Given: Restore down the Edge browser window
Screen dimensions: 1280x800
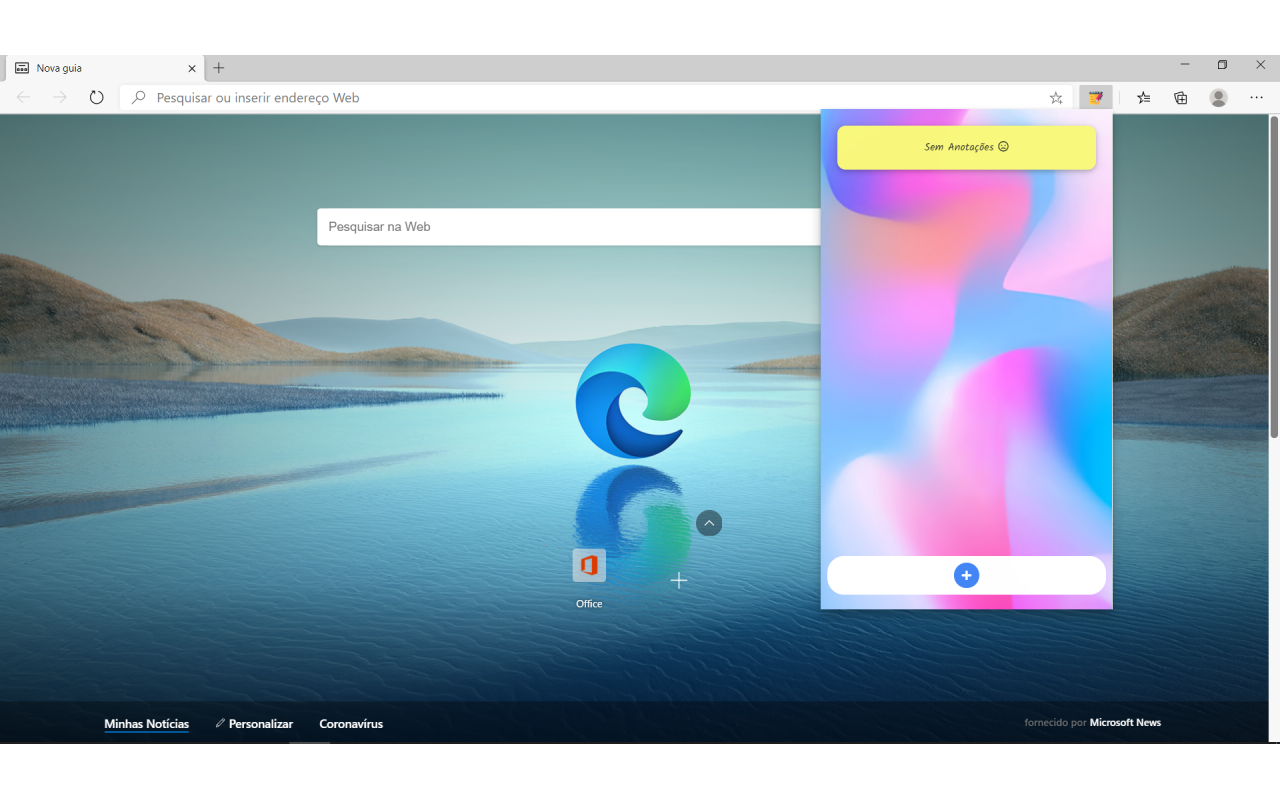Looking at the screenshot, I should [1222, 64].
